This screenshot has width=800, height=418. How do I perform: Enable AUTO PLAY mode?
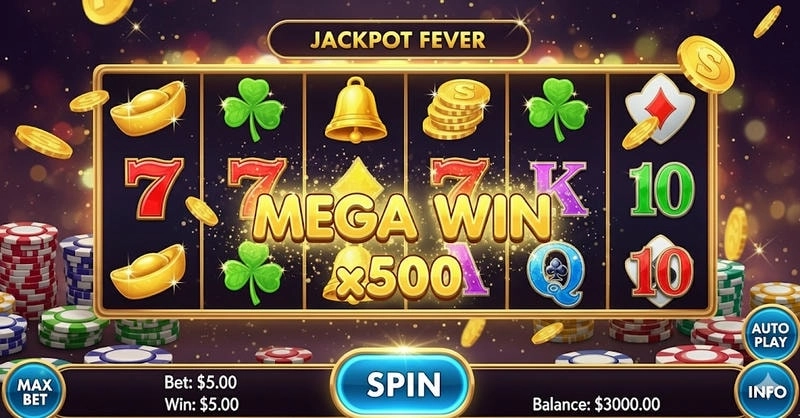tap(770, 335)
